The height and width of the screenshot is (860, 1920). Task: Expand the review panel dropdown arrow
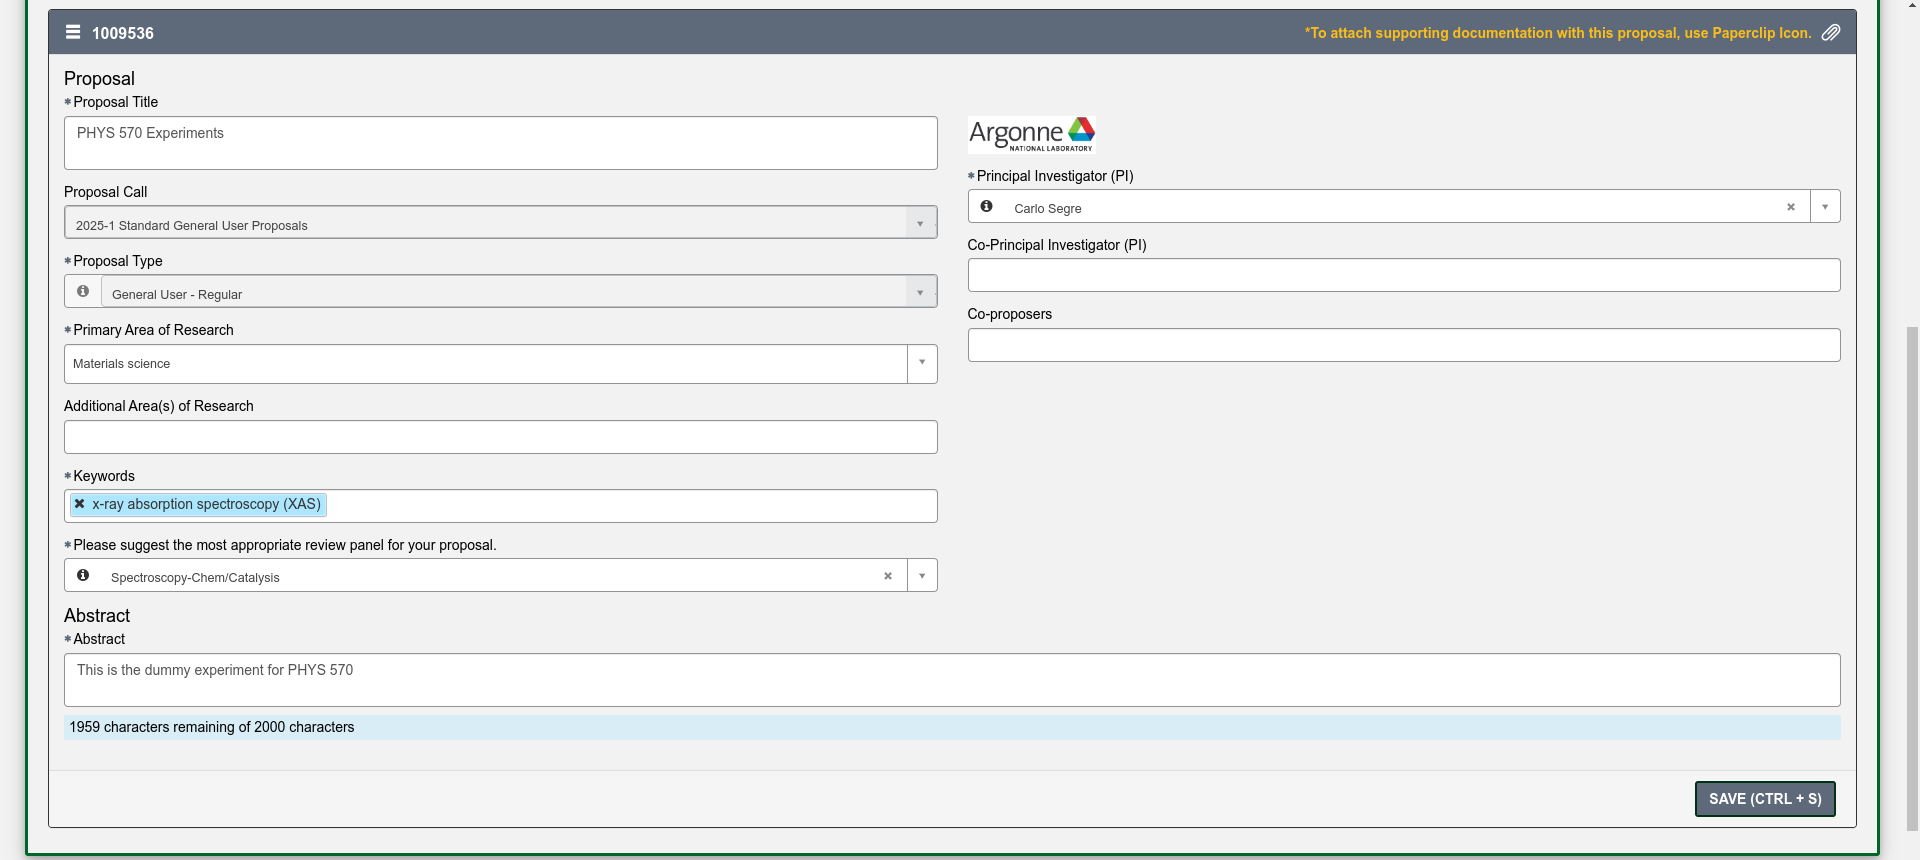click(922, 576)
